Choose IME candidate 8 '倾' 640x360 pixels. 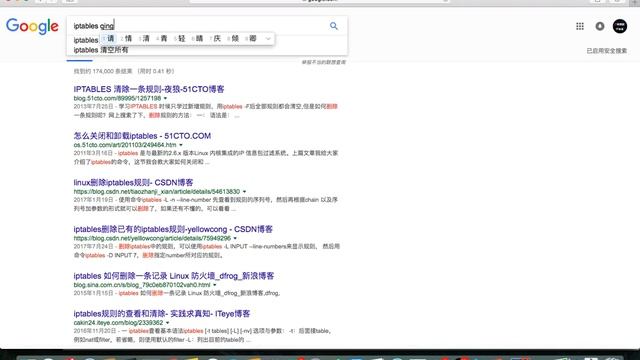pos(233,39)
